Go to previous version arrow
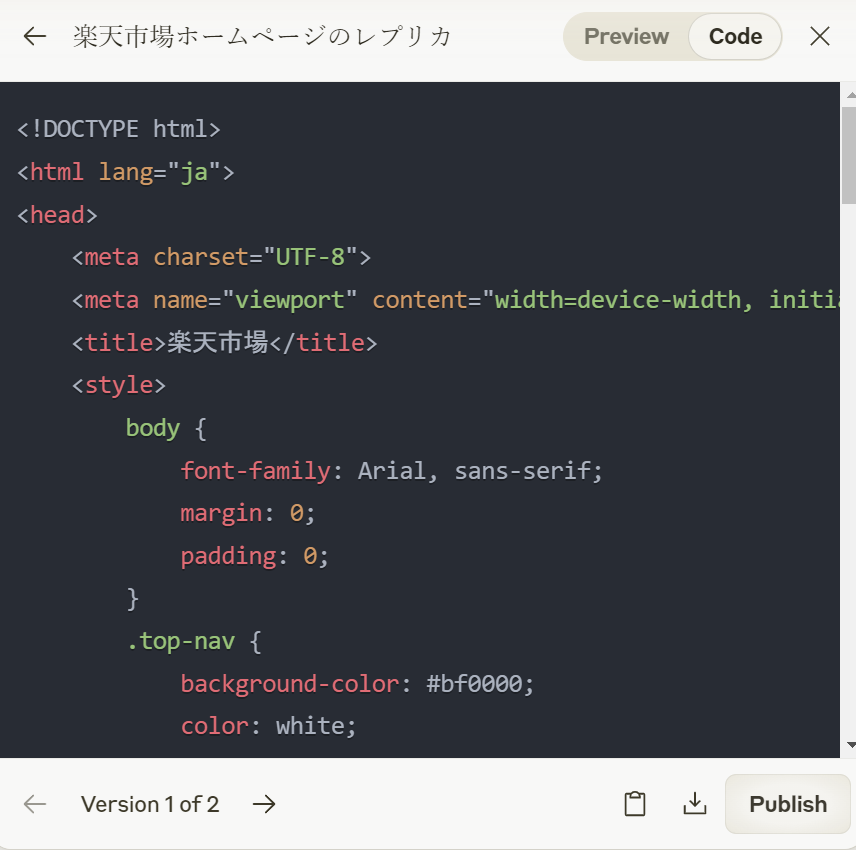The image size is (856, 850). [x=35, y=804]
